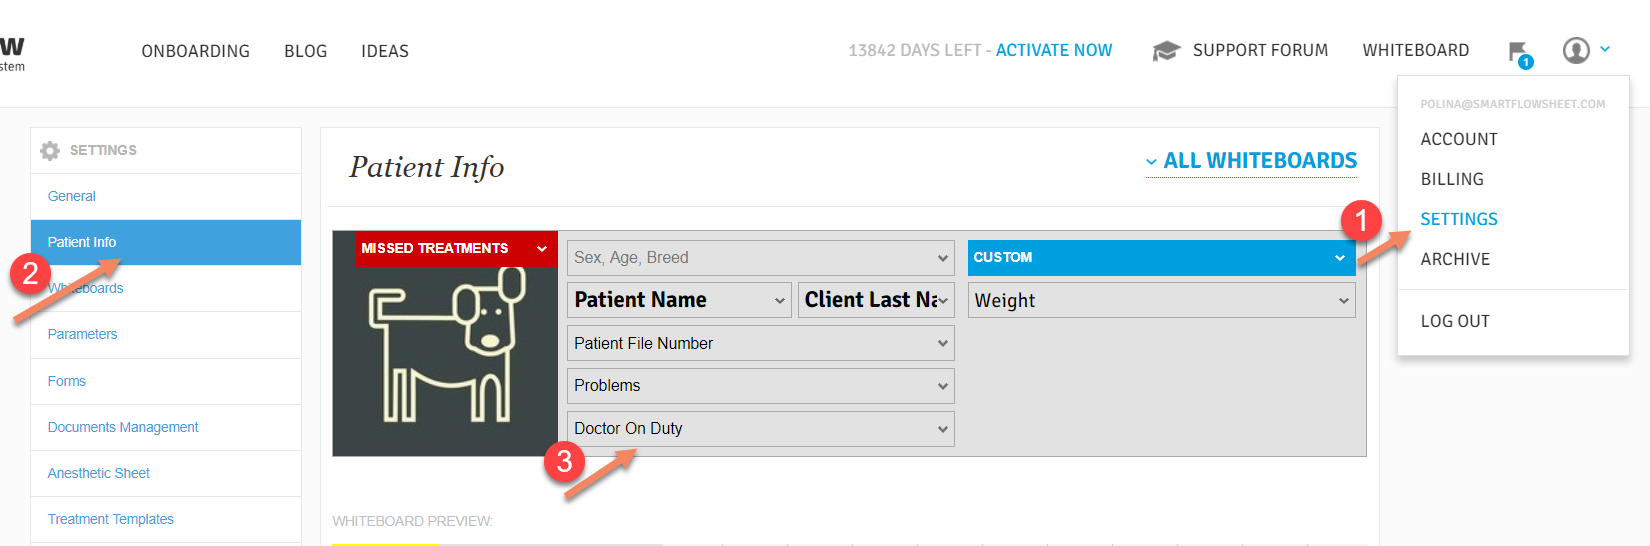This screenshot has height=546, width=1650.
Task: Open the Weight field dropdown
Action: coord(1160,300)
